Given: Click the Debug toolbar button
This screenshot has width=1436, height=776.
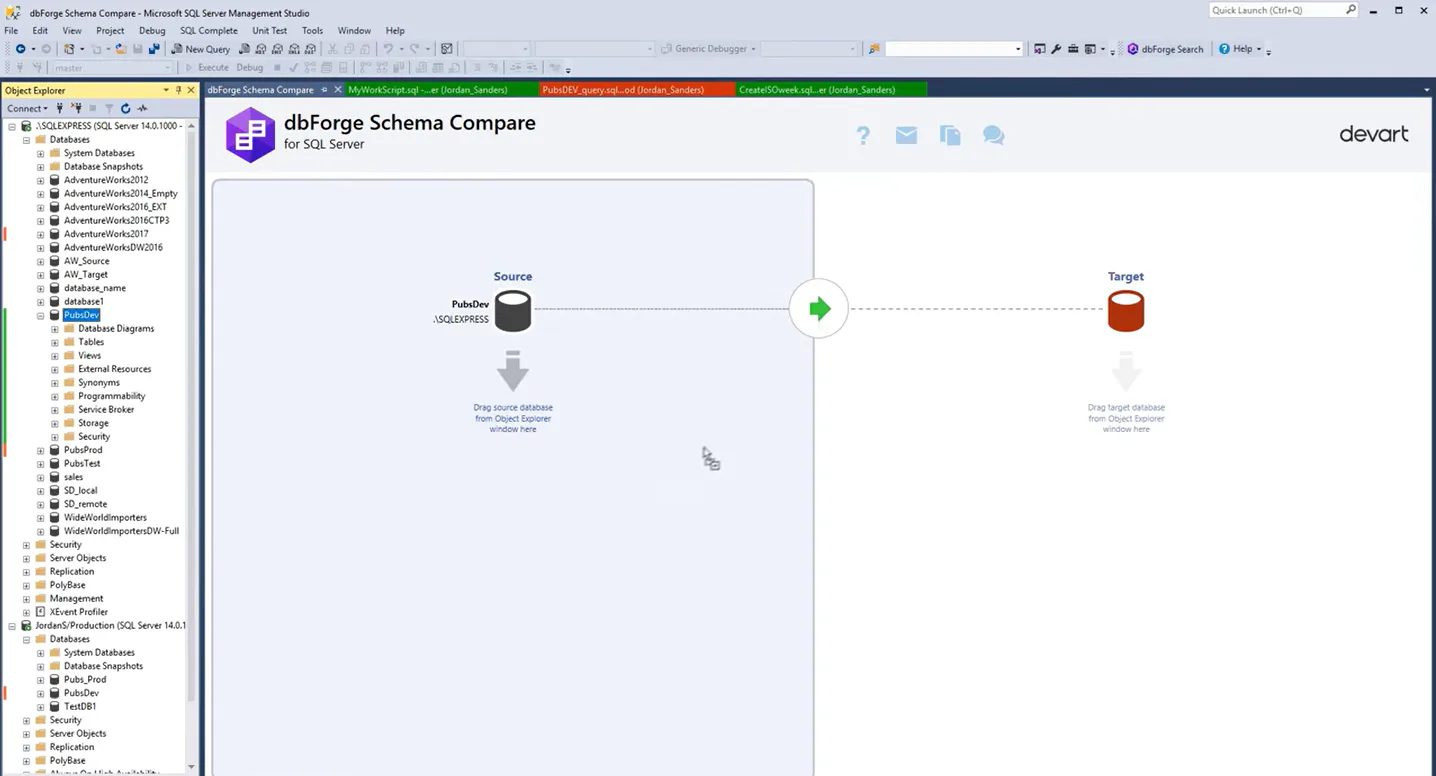Looking at the screenshot, I should coord(250,68).
